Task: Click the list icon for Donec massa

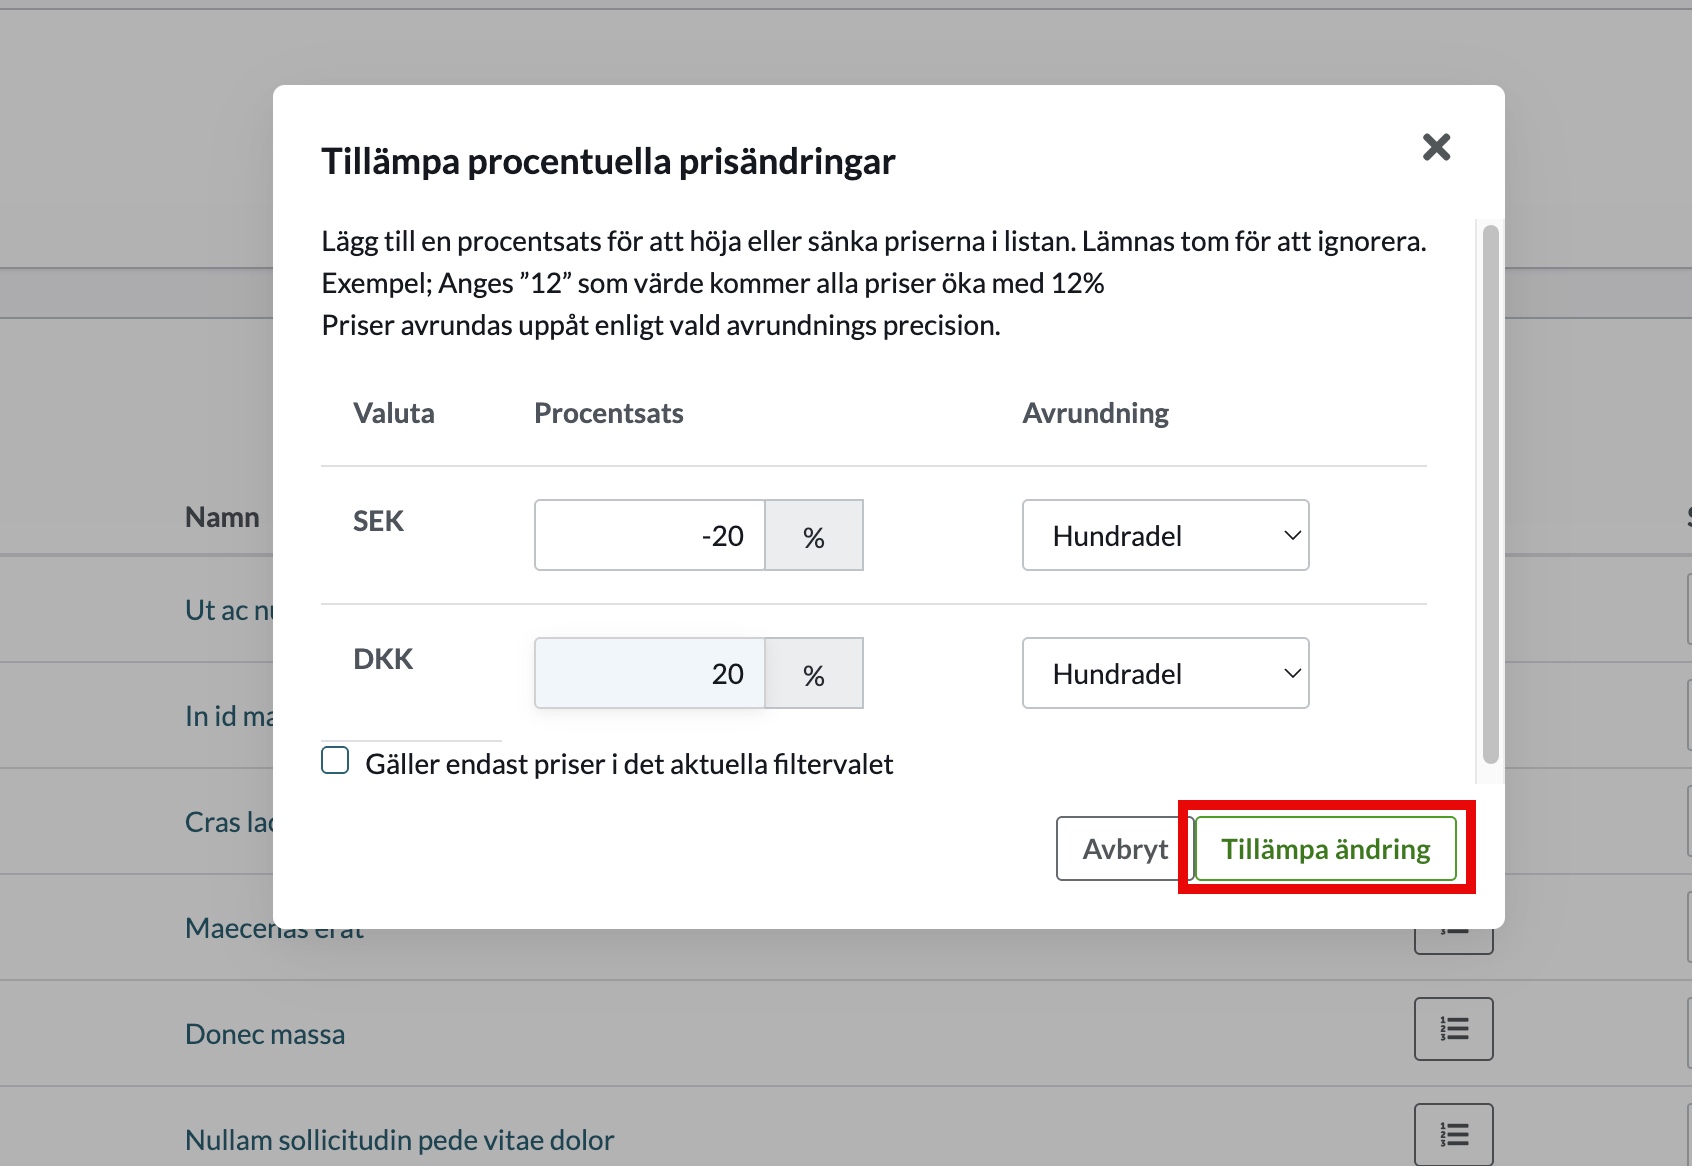Action: 1453,1029
